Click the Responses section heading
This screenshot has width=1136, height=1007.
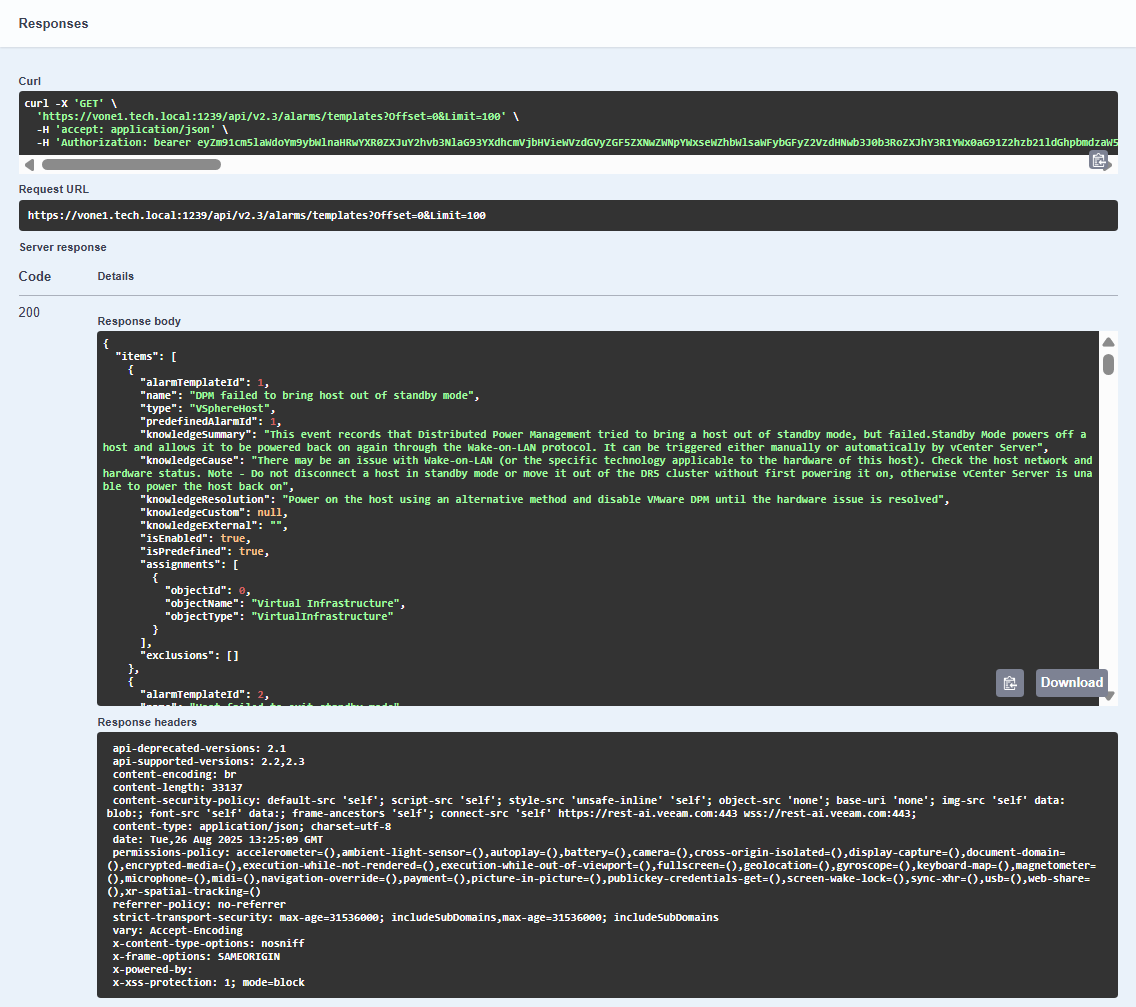tap(54, 23)
